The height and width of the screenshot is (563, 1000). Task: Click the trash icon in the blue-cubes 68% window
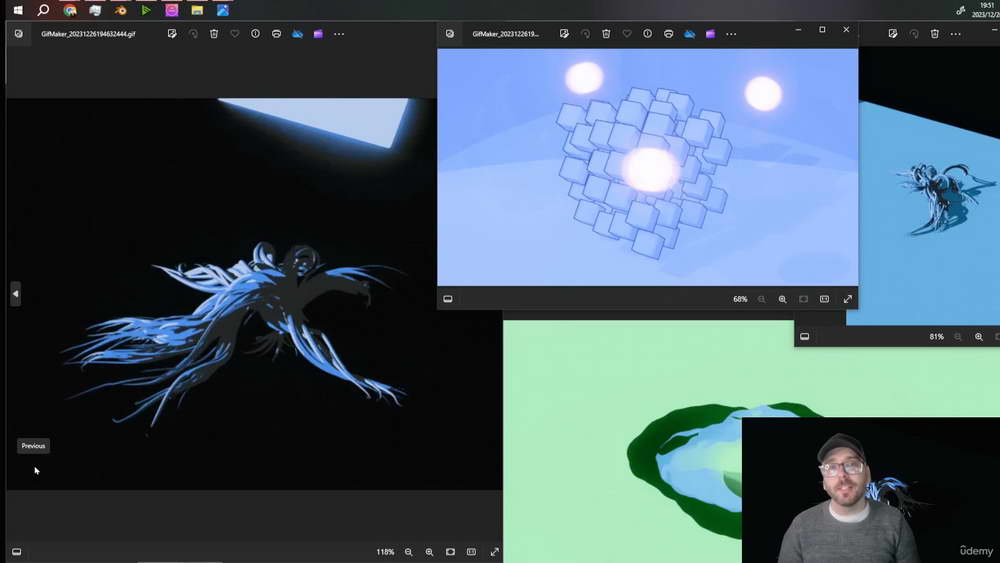coord(607,34)
